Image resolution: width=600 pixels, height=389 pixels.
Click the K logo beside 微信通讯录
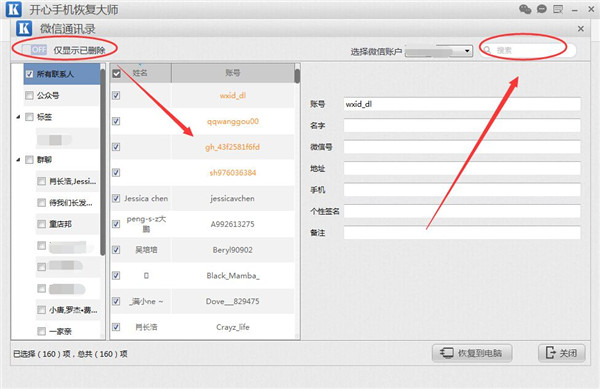coord(24,29)
